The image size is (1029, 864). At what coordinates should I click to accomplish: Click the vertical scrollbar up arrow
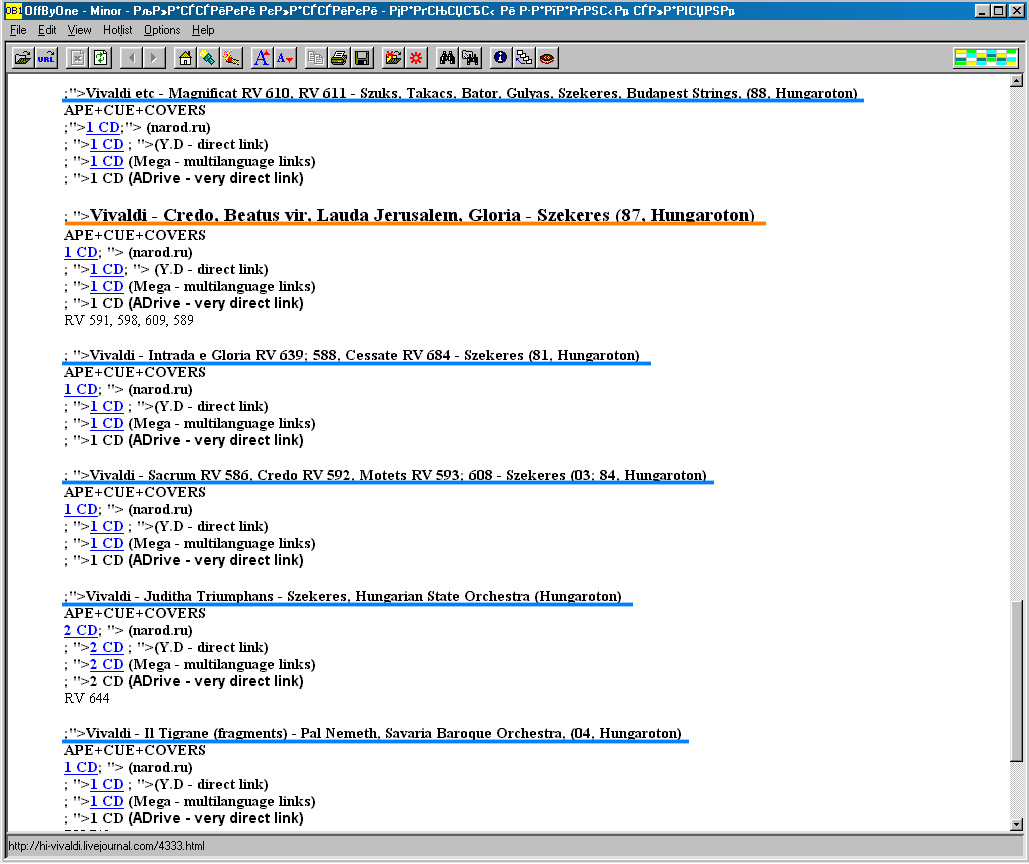tap(1017, 81)
